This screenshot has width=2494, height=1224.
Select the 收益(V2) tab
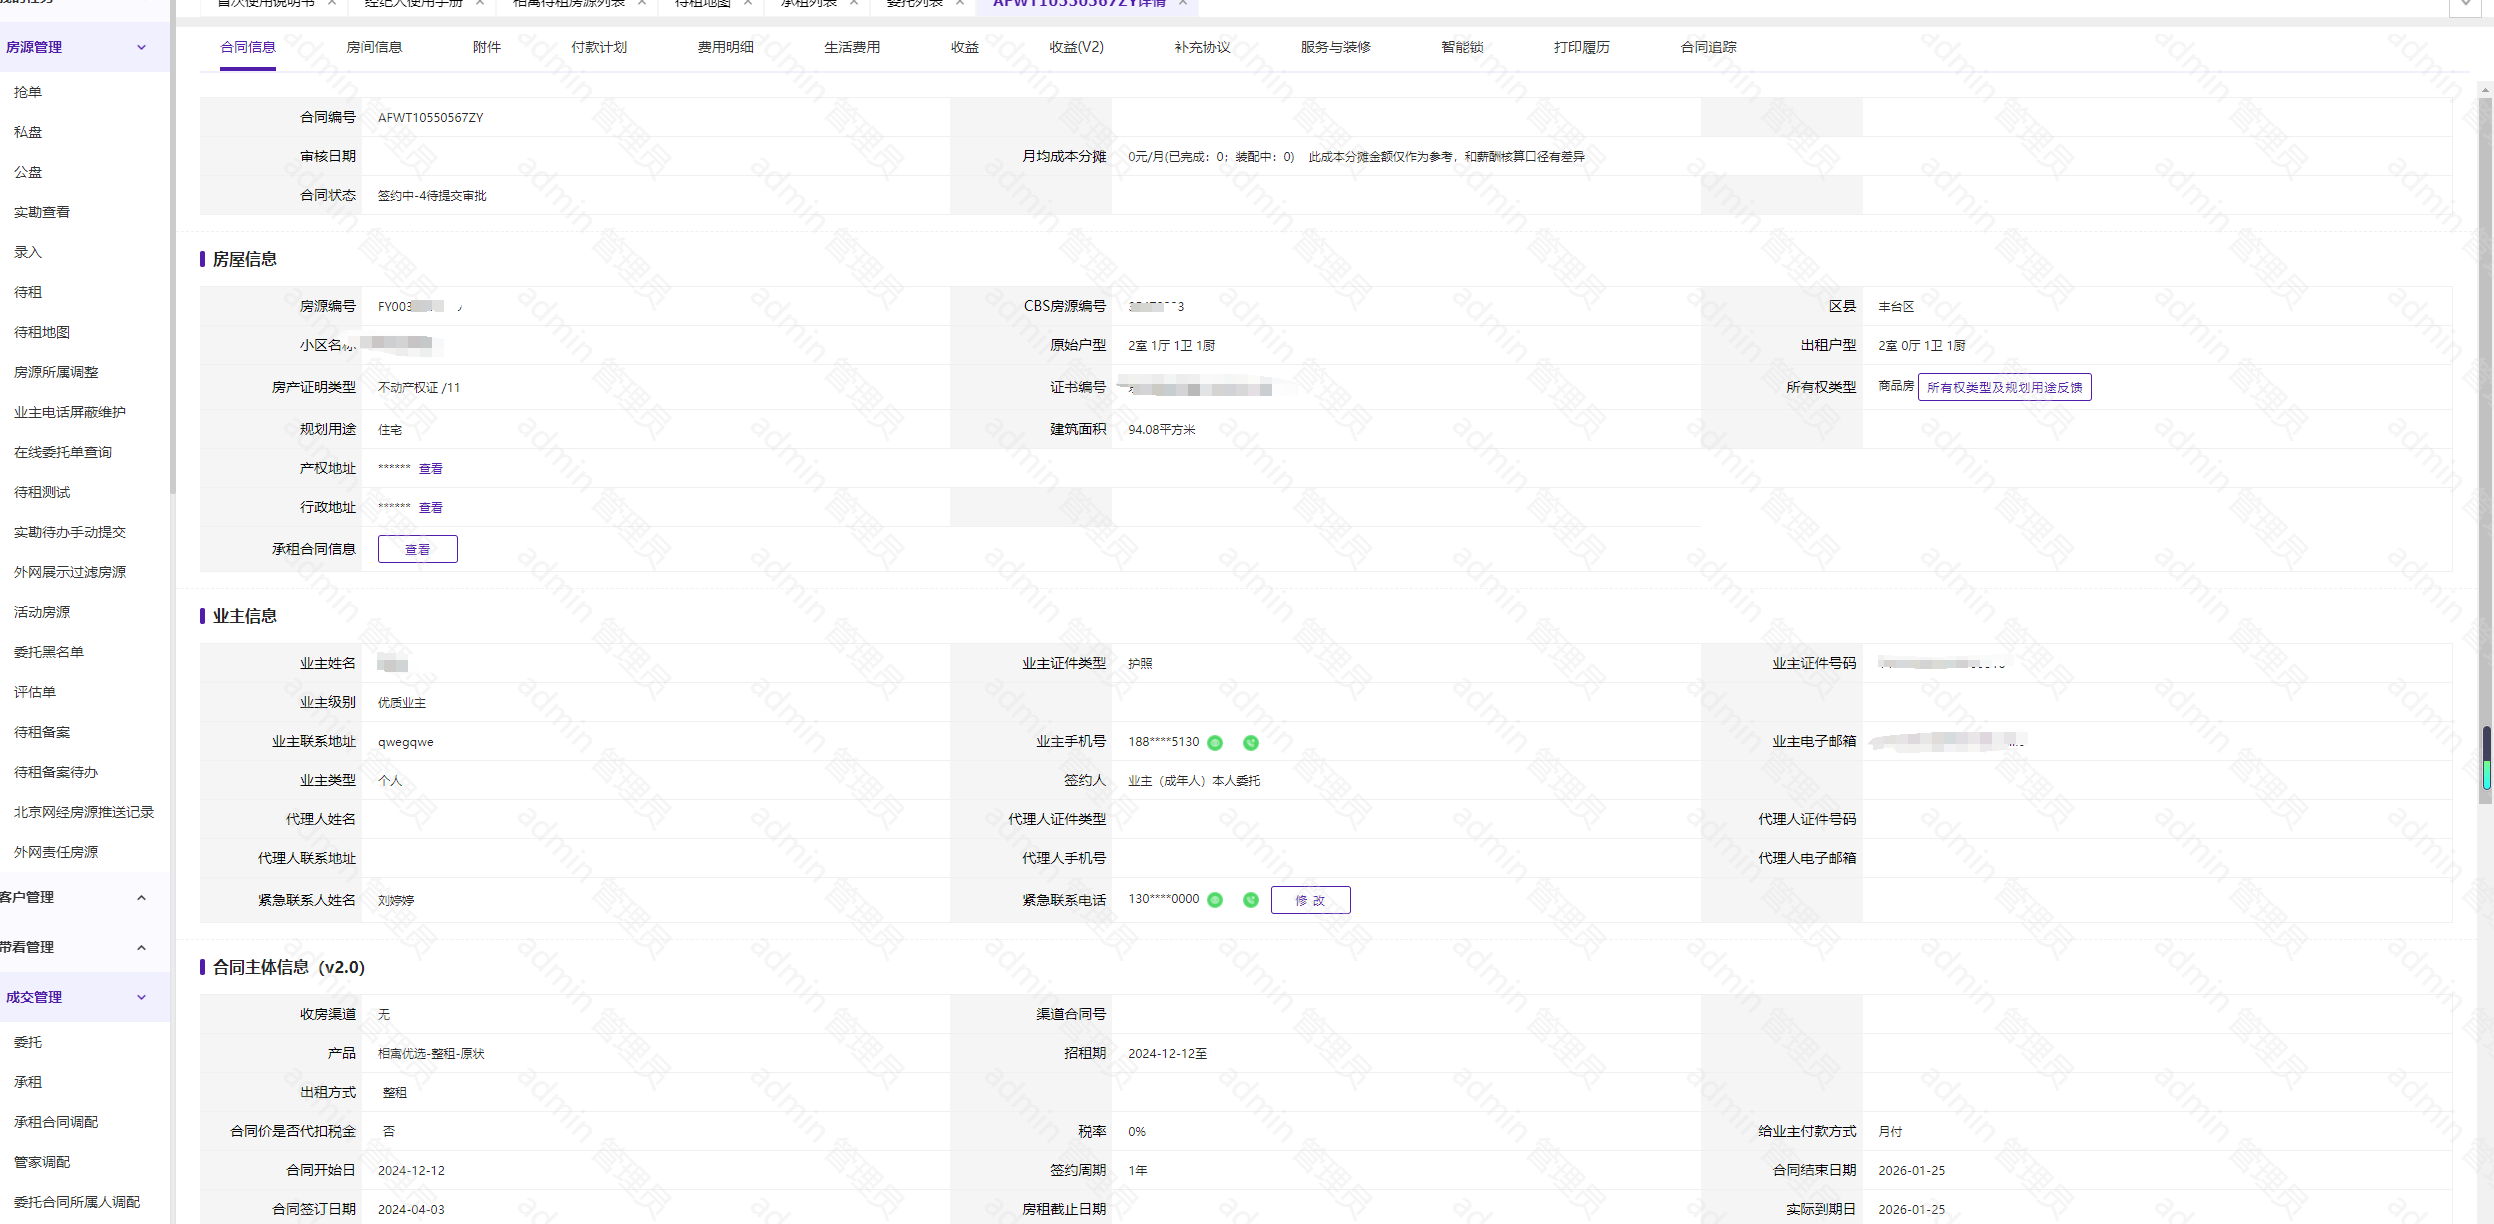tap(1077, 47)
